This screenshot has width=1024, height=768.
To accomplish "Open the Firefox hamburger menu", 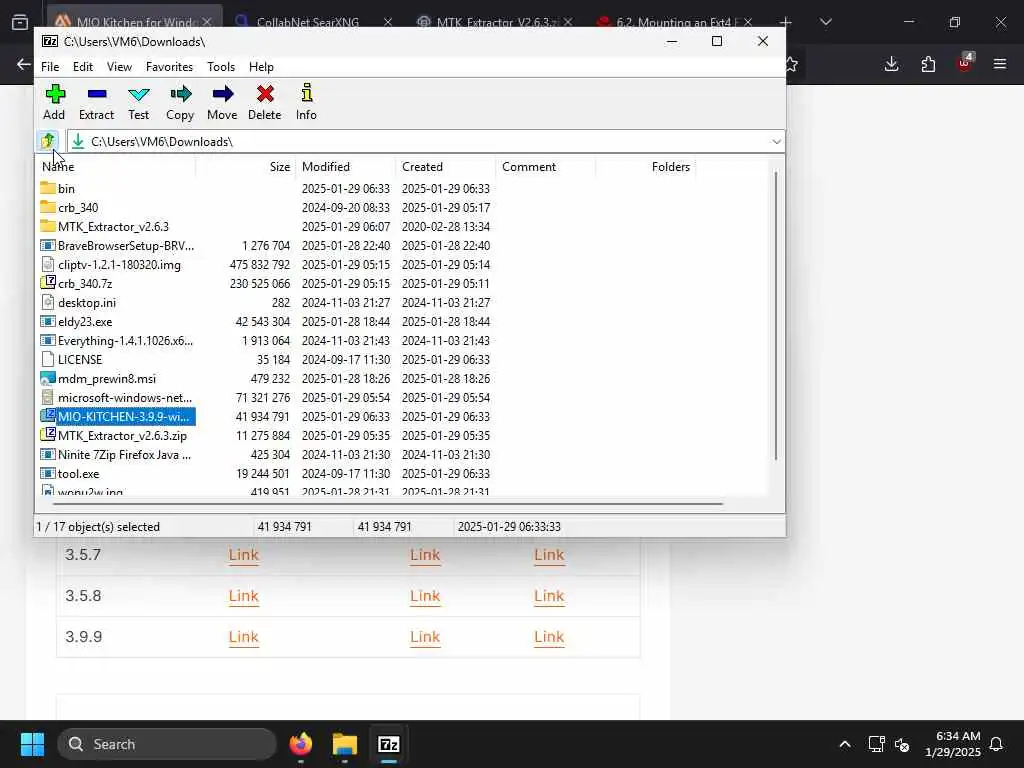I will coord(1000,64).
